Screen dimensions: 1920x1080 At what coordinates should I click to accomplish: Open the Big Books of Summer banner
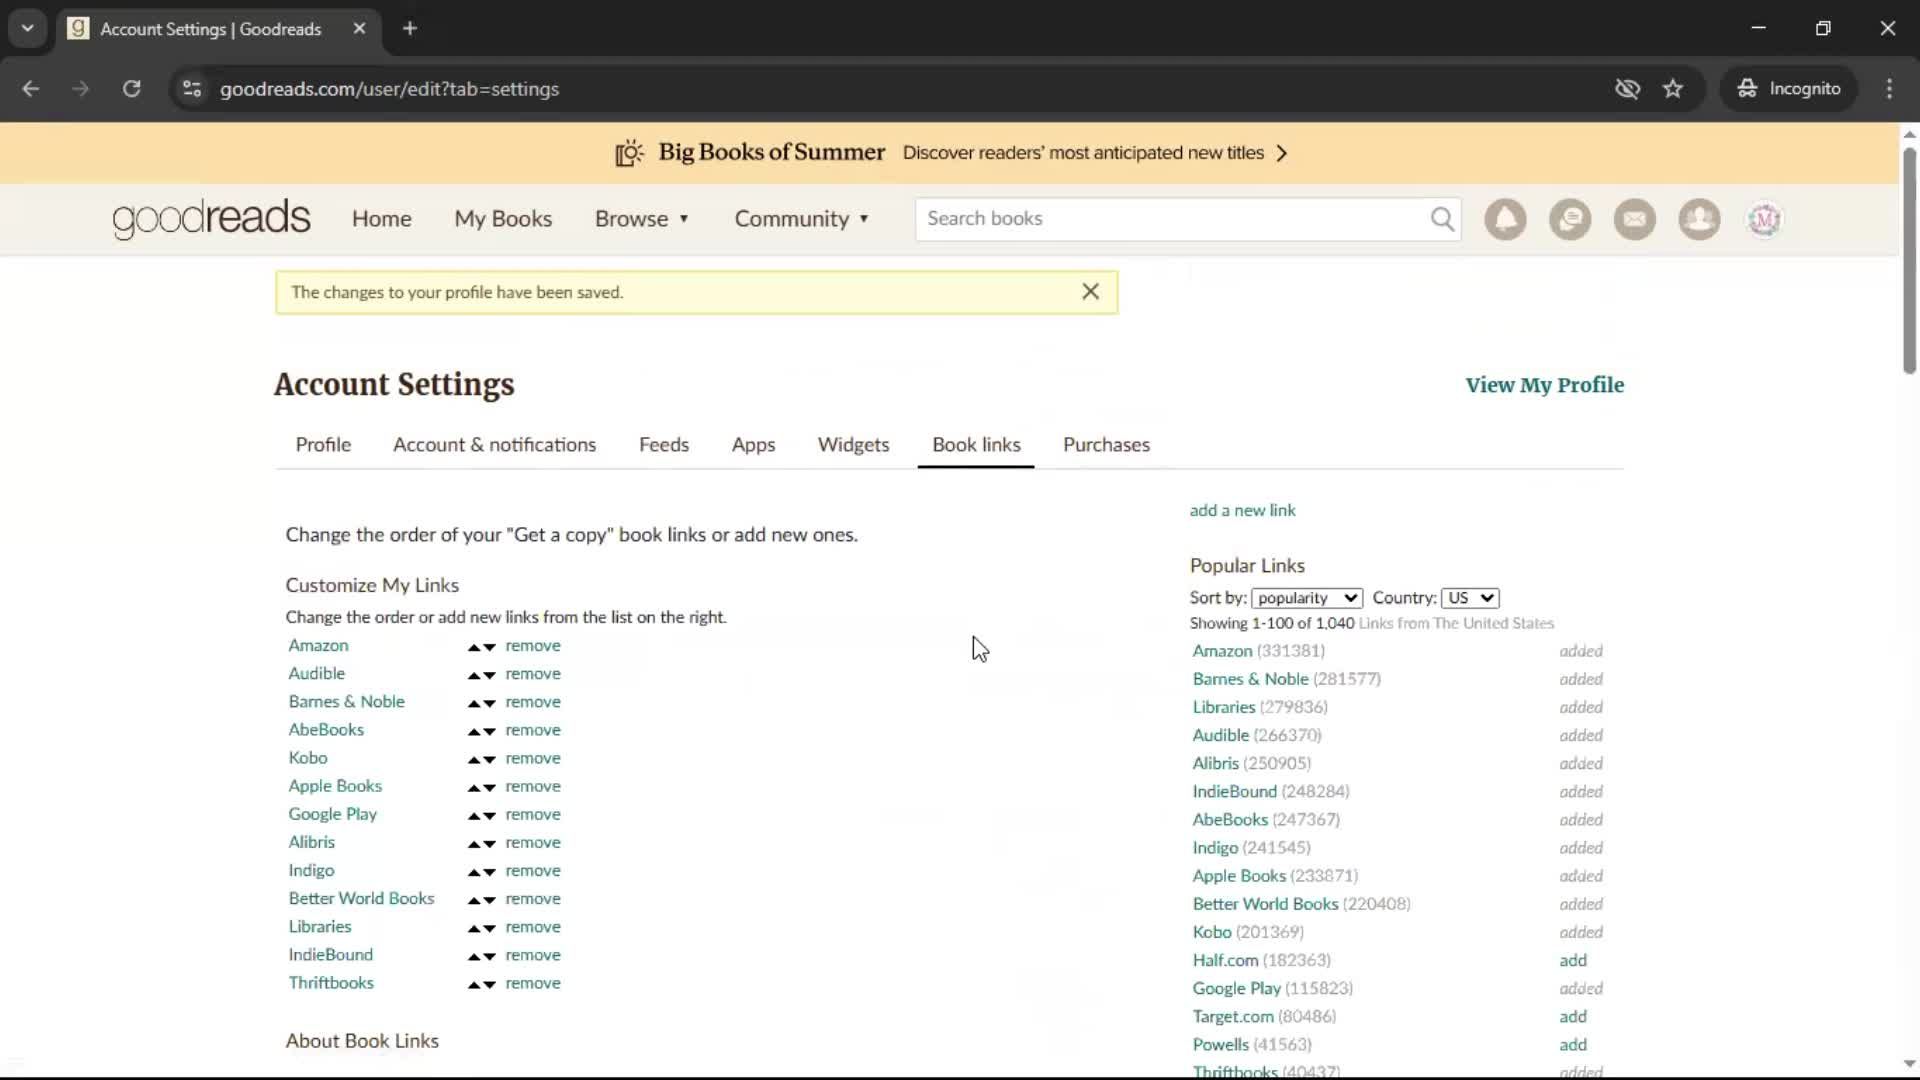click(x=950, y=153)
